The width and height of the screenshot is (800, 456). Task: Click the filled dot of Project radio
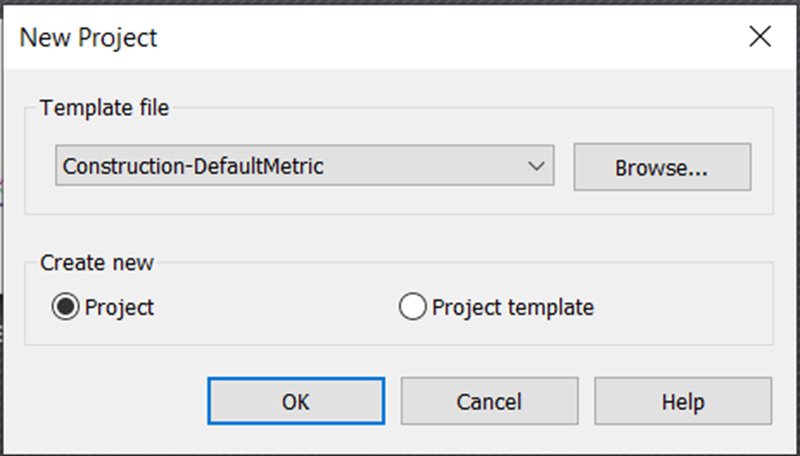(x=65, y=307)
